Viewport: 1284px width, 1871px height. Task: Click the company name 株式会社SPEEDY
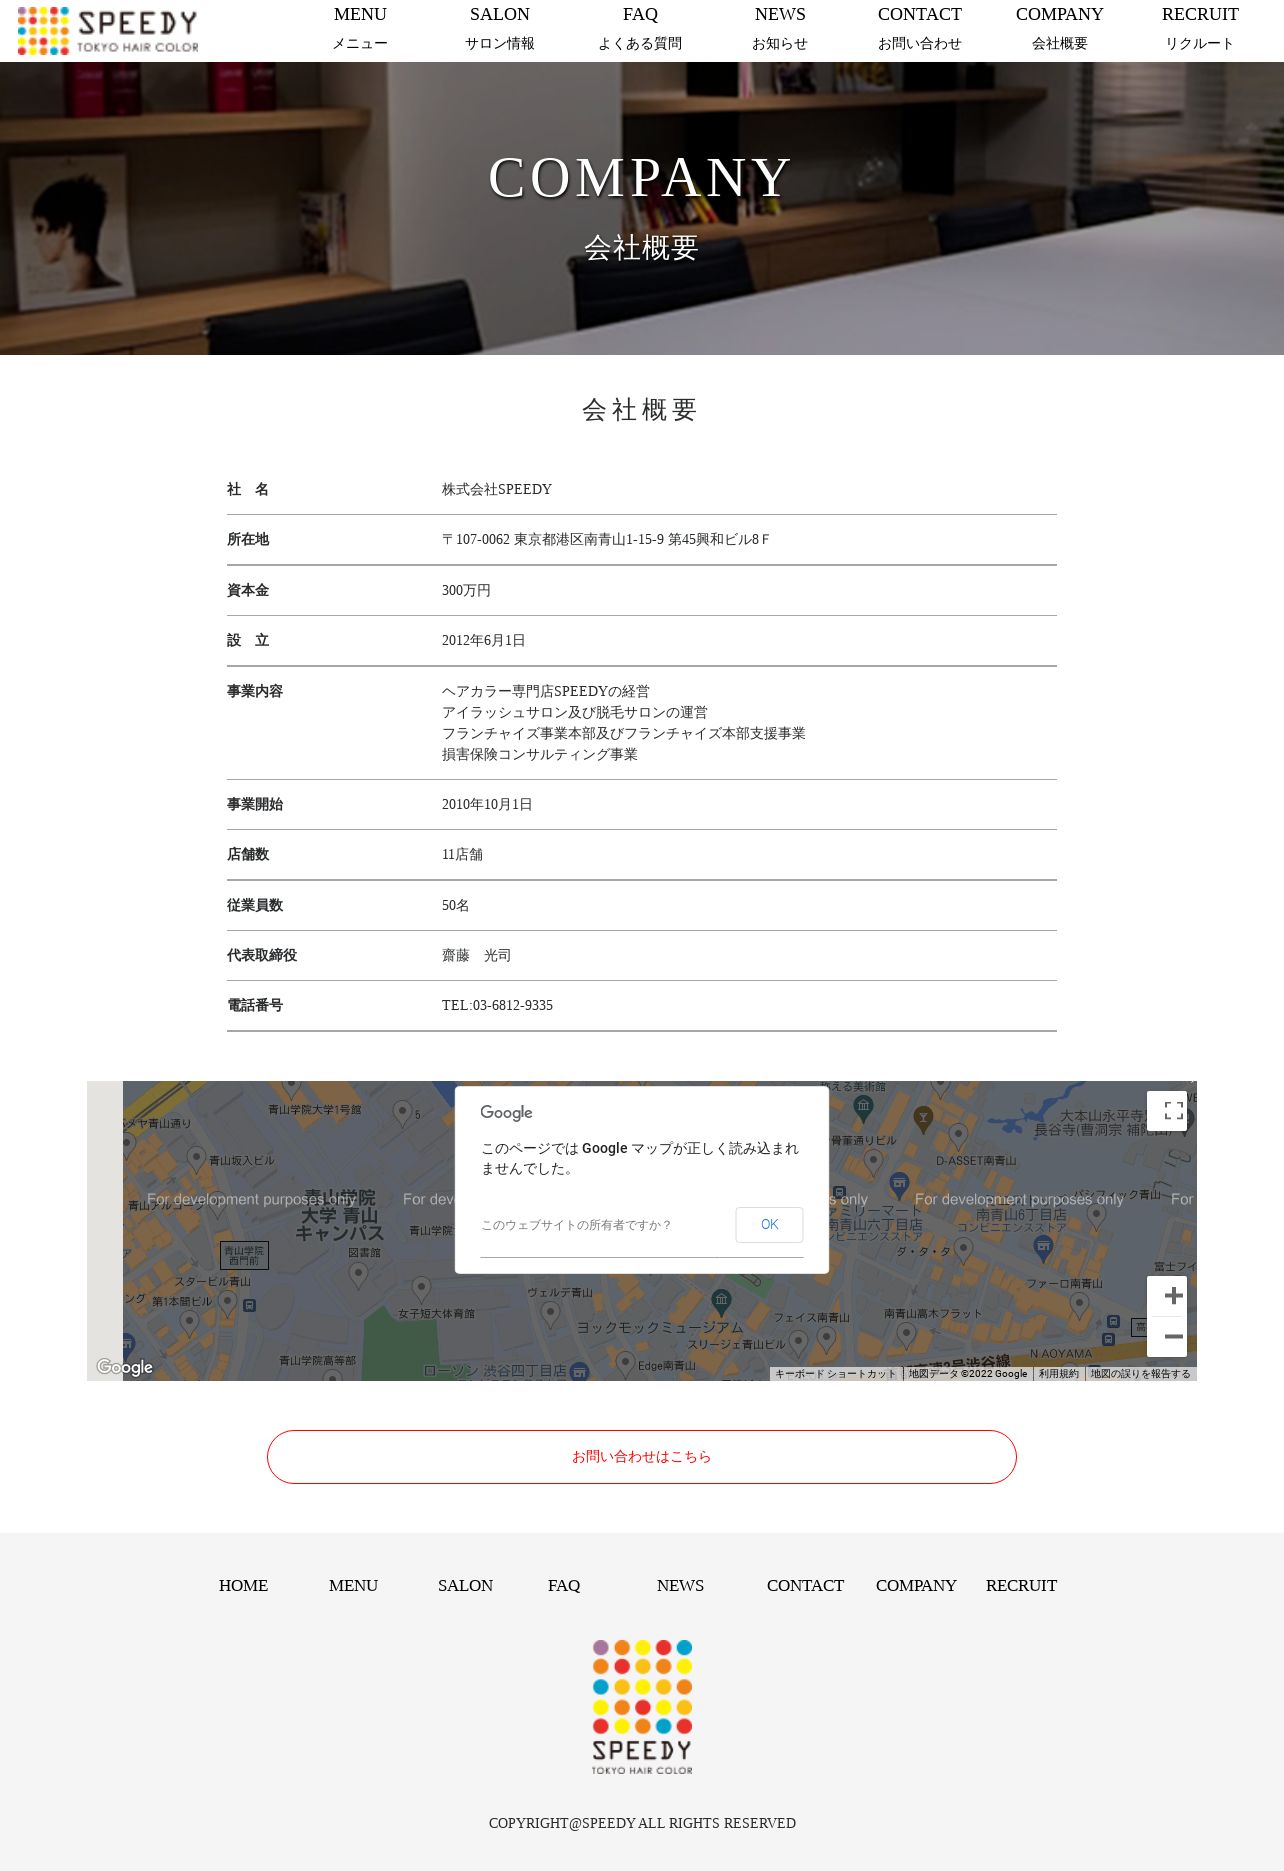pos(497,489)
